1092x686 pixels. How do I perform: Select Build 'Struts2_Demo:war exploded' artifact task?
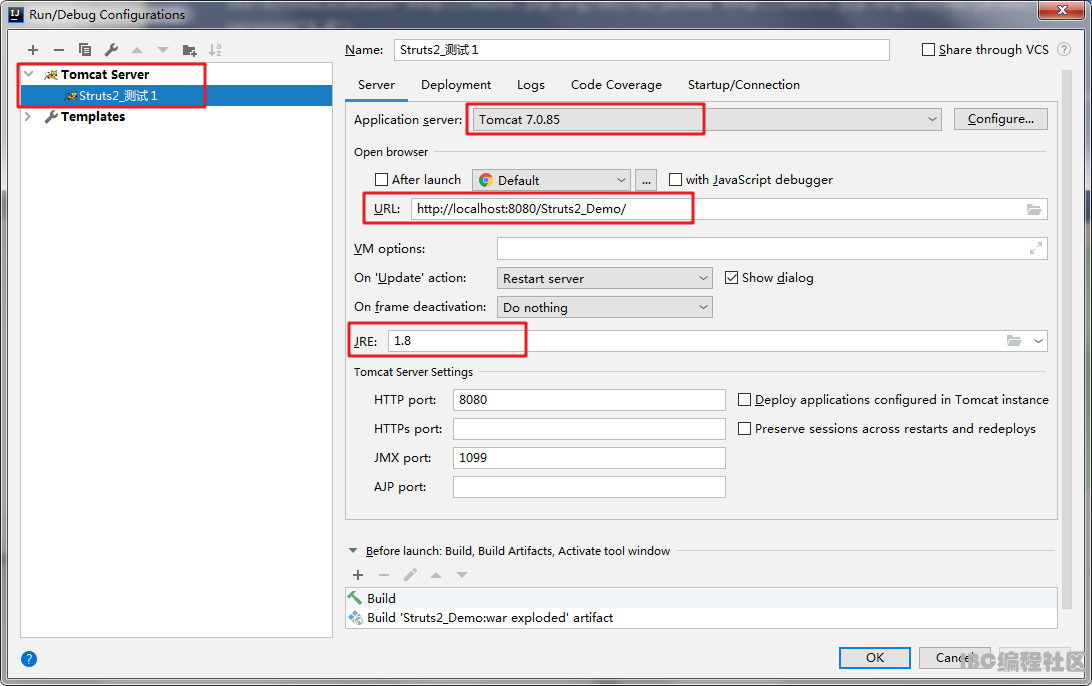(x=701, y=618)
